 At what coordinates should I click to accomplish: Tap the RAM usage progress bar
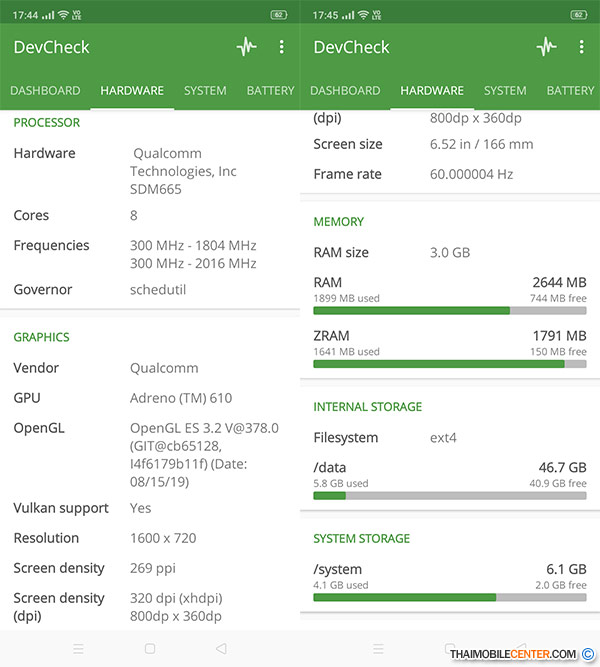click(x=450, y=311)
